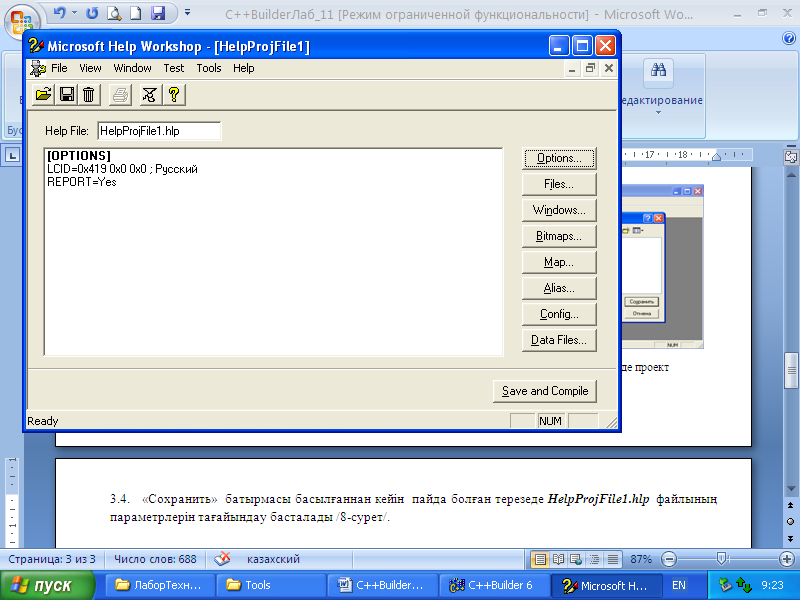The height and width of the screenshot is (600, 800).
Task: Open the View menu in Help Workshop
Action: click(x=90, y=68)
